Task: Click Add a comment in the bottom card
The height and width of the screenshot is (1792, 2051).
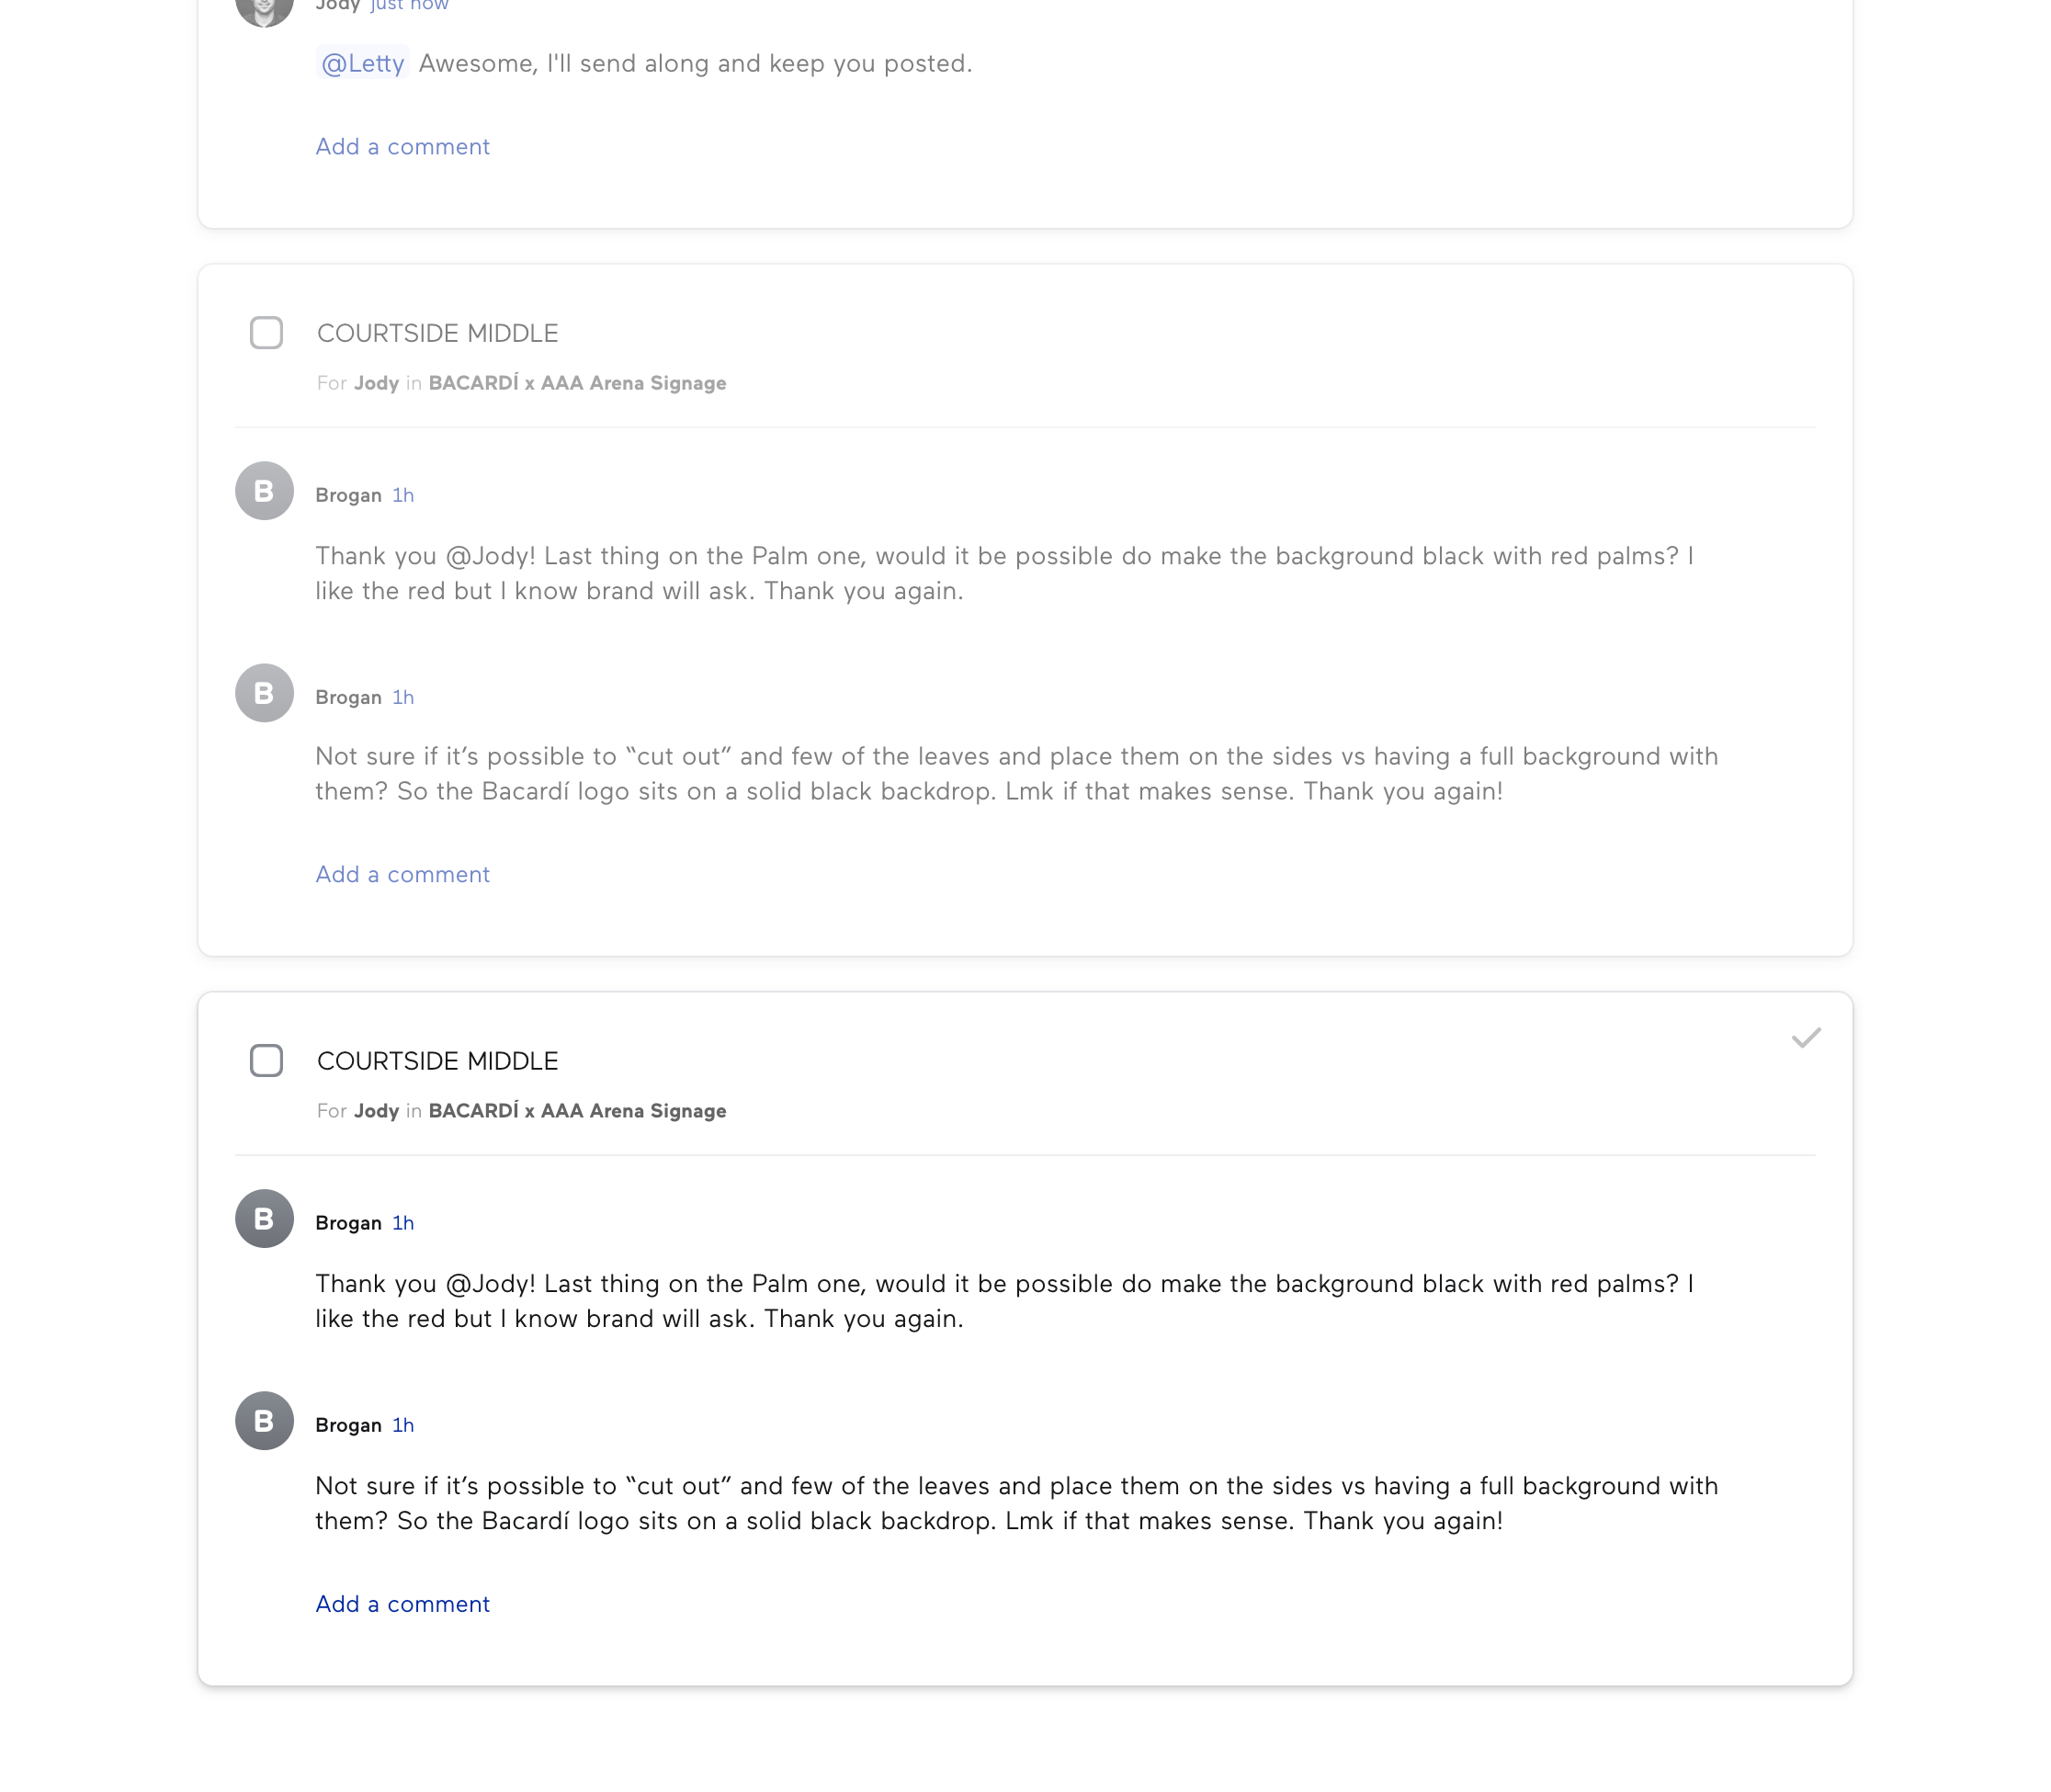Action: click(403, 1605)
